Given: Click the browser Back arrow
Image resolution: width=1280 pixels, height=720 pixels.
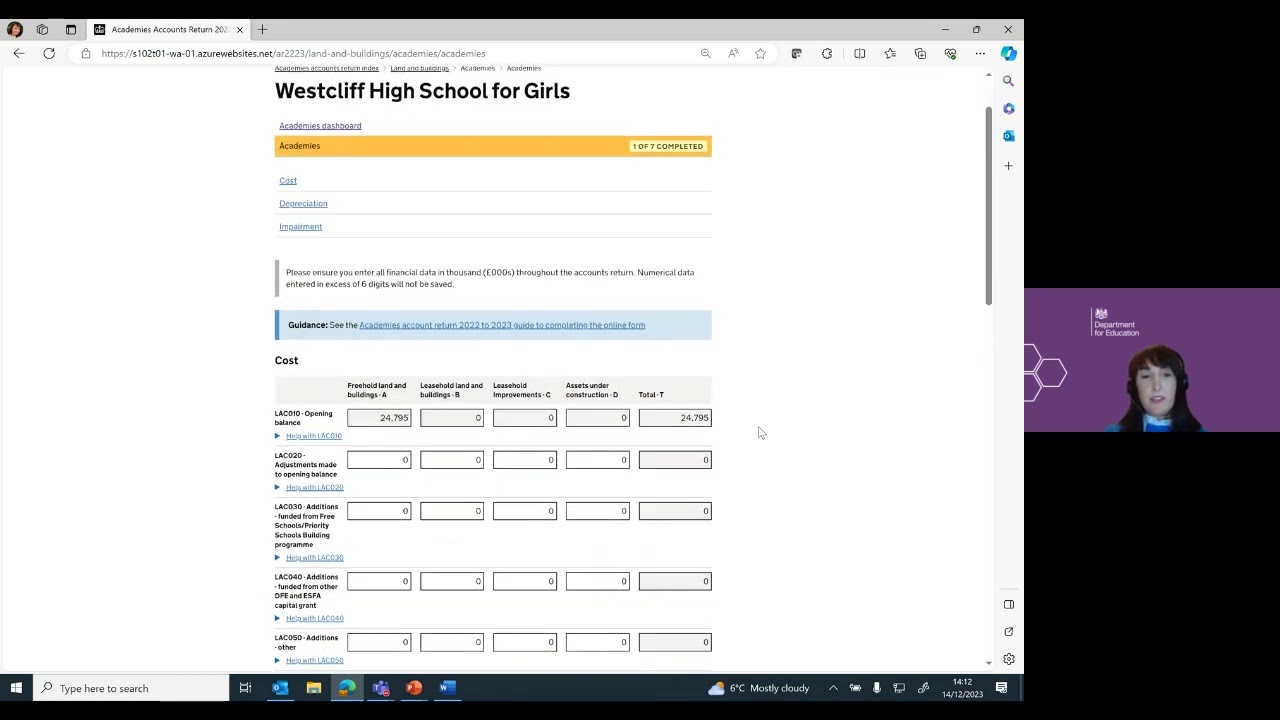Looking at the screenshot, I should click(19, 53).
